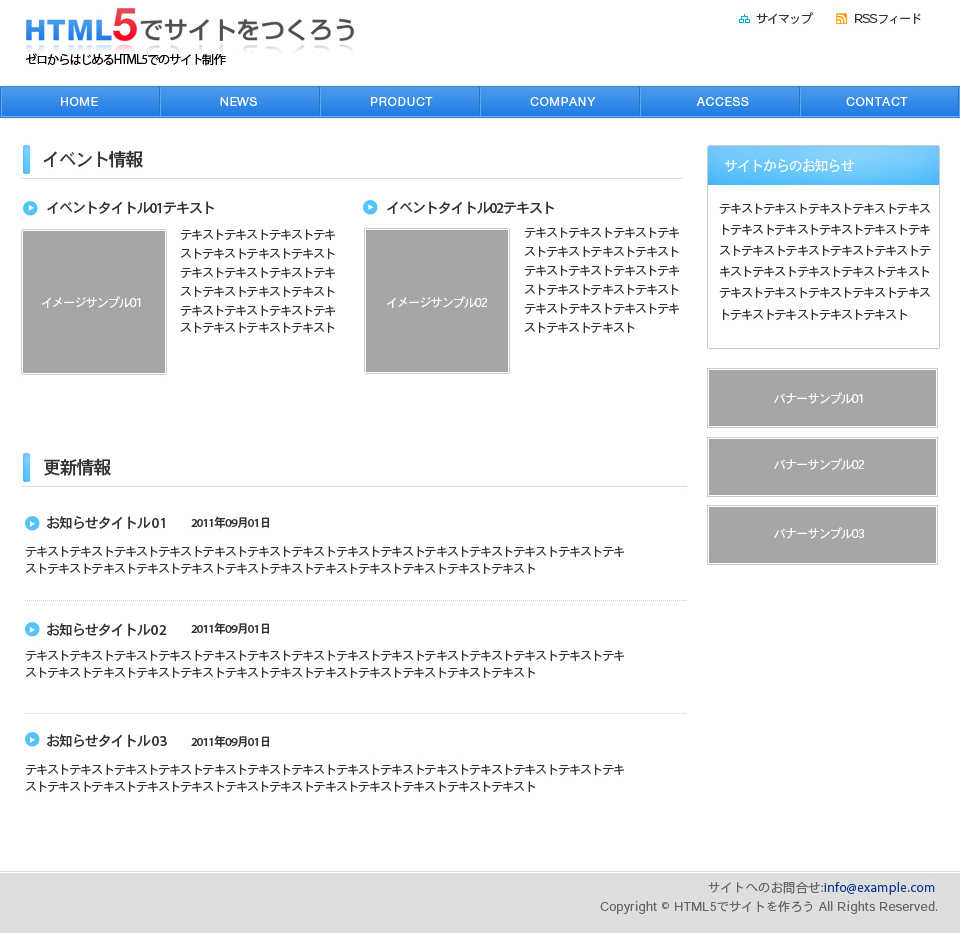
Task: Click arrow icon beside お知らせタイトル02
Action: (x=32, y=629)
